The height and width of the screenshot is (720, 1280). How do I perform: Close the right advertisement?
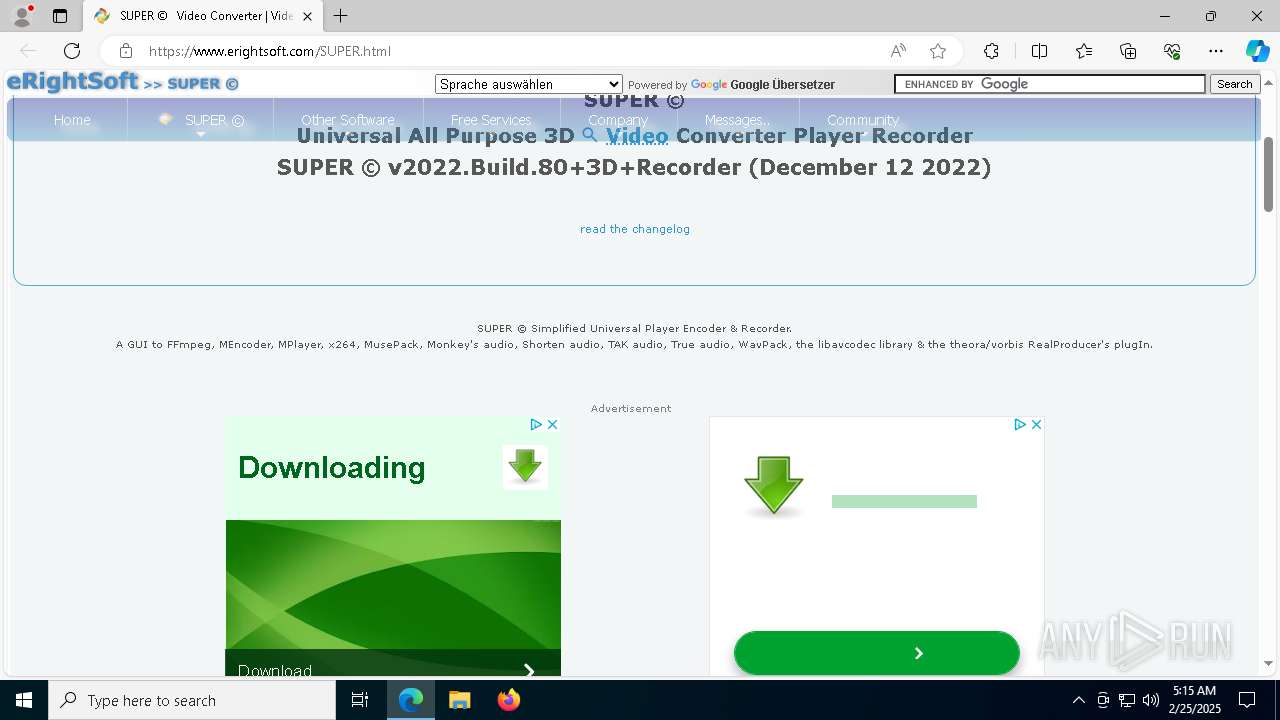pyautogui.click(x=1036, y=424)
